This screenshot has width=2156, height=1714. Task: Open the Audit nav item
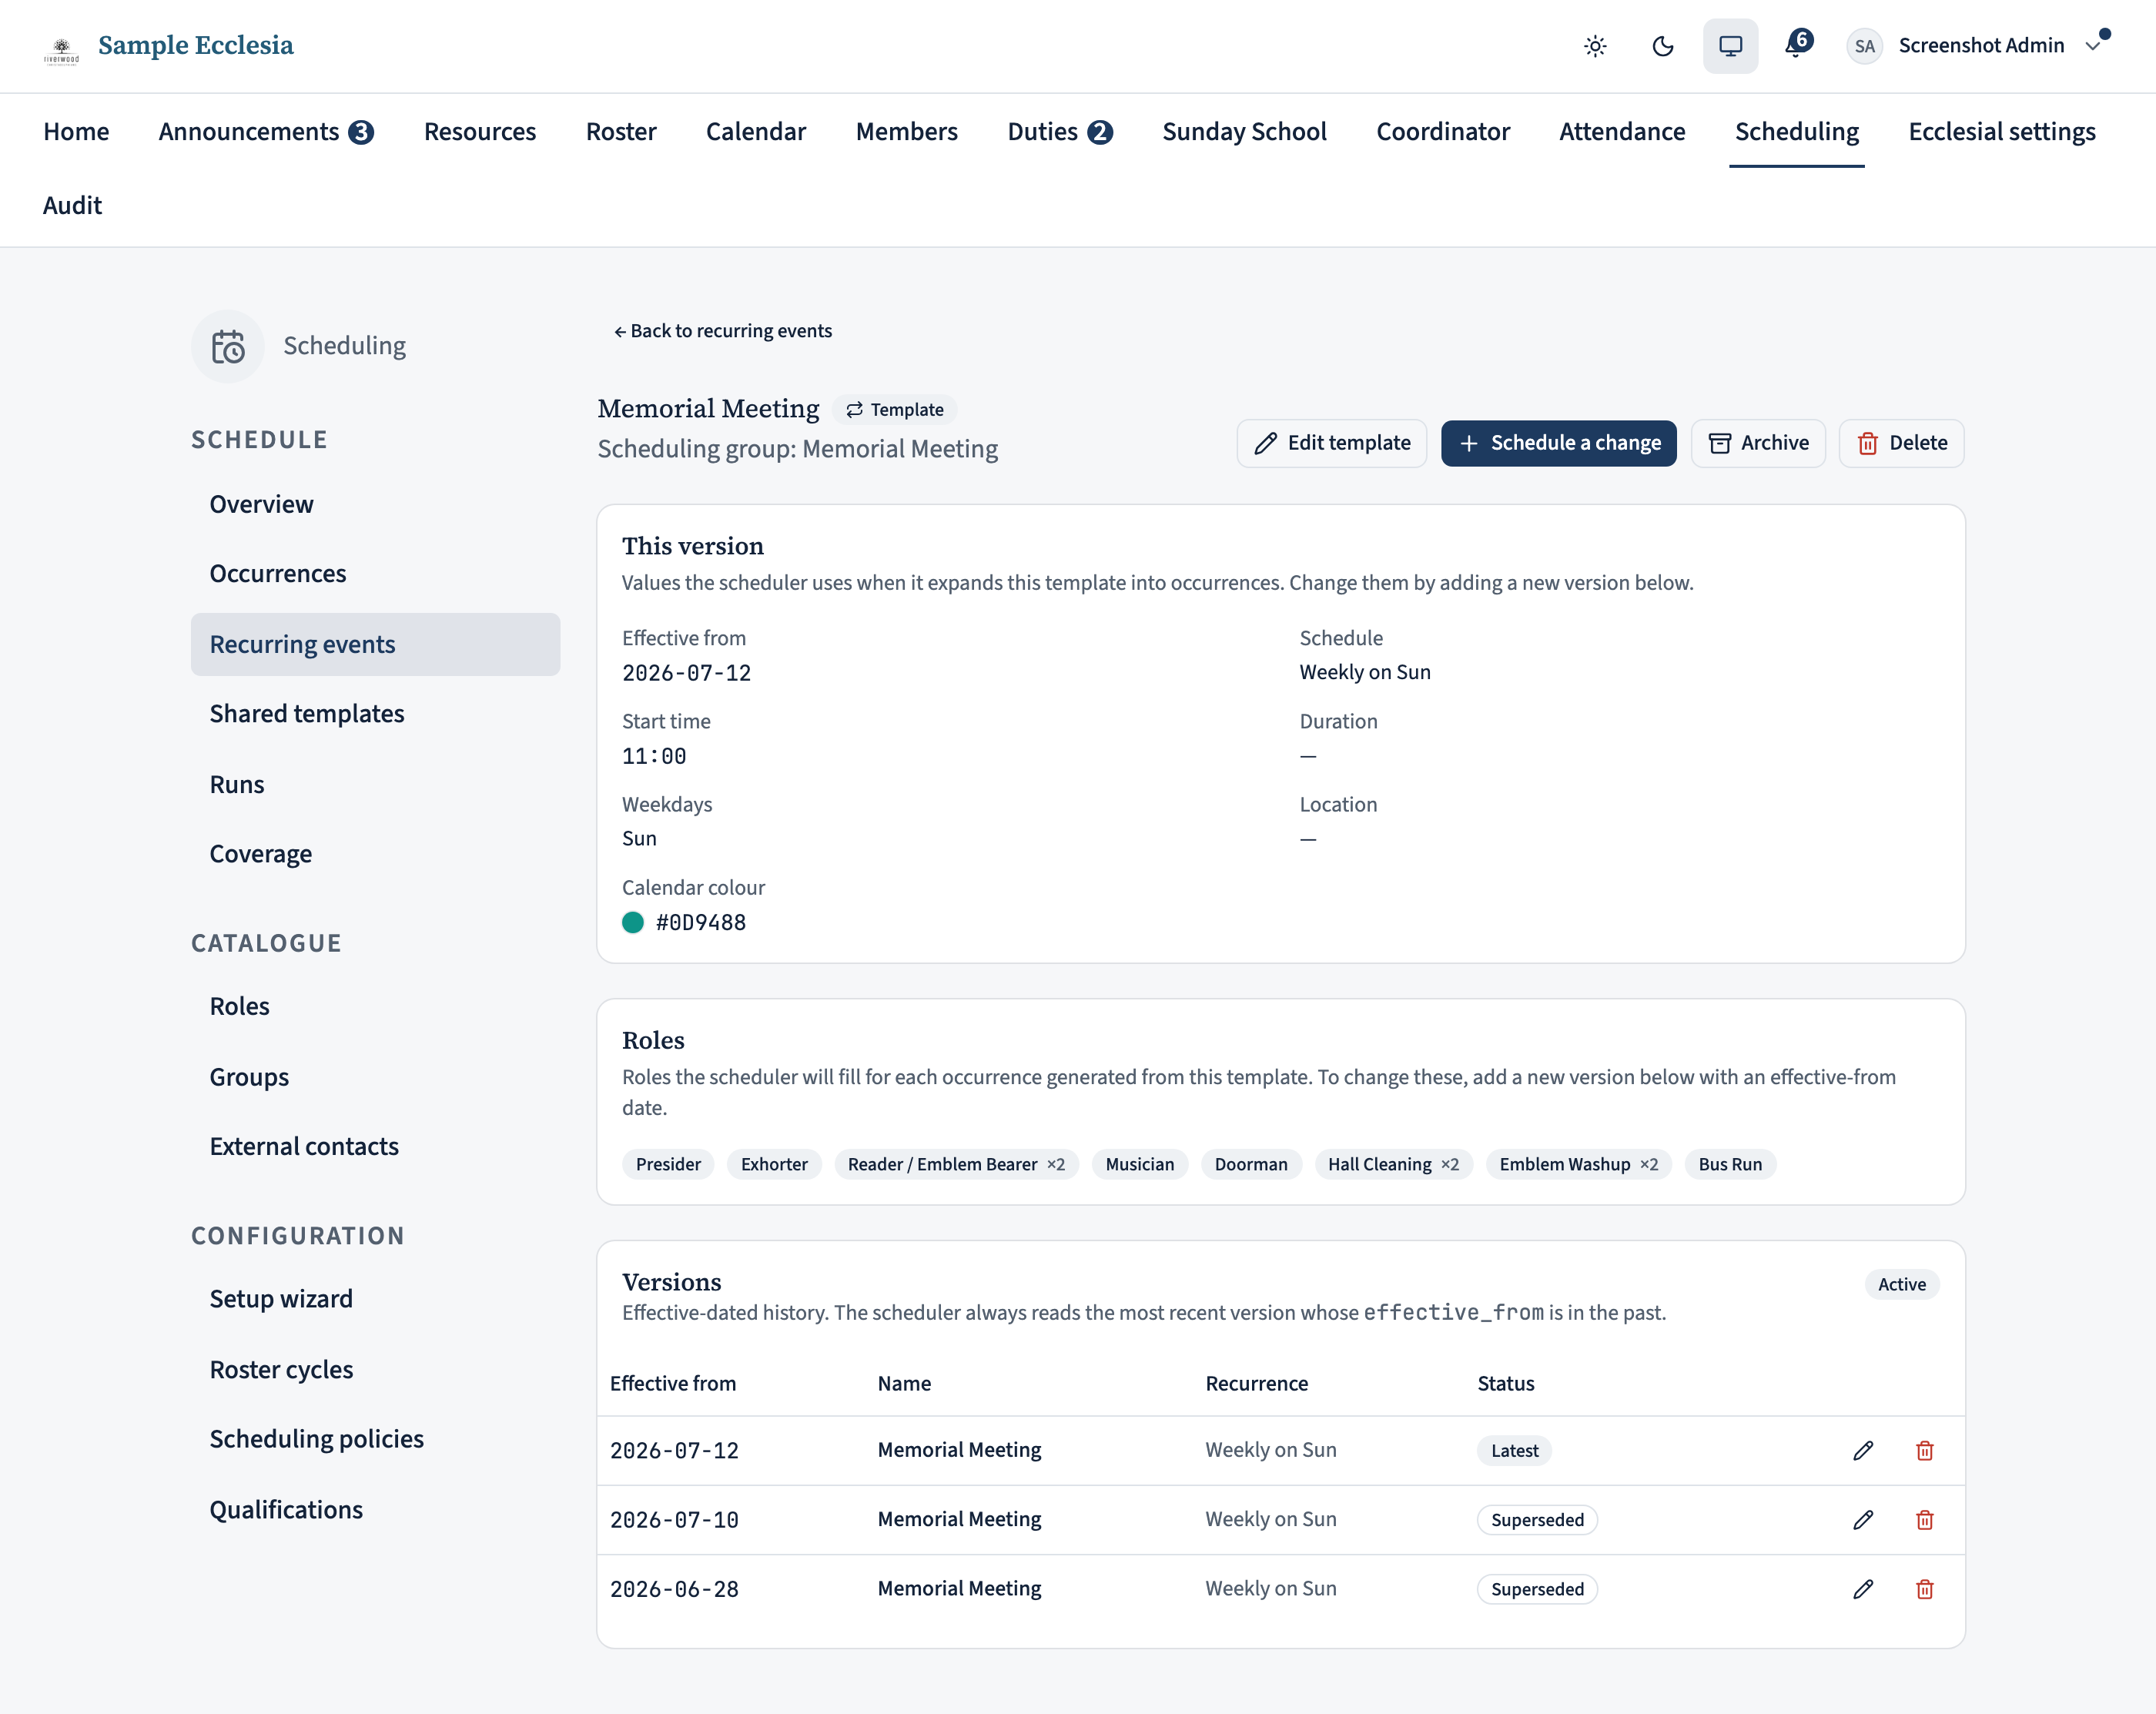pos(72,206)
